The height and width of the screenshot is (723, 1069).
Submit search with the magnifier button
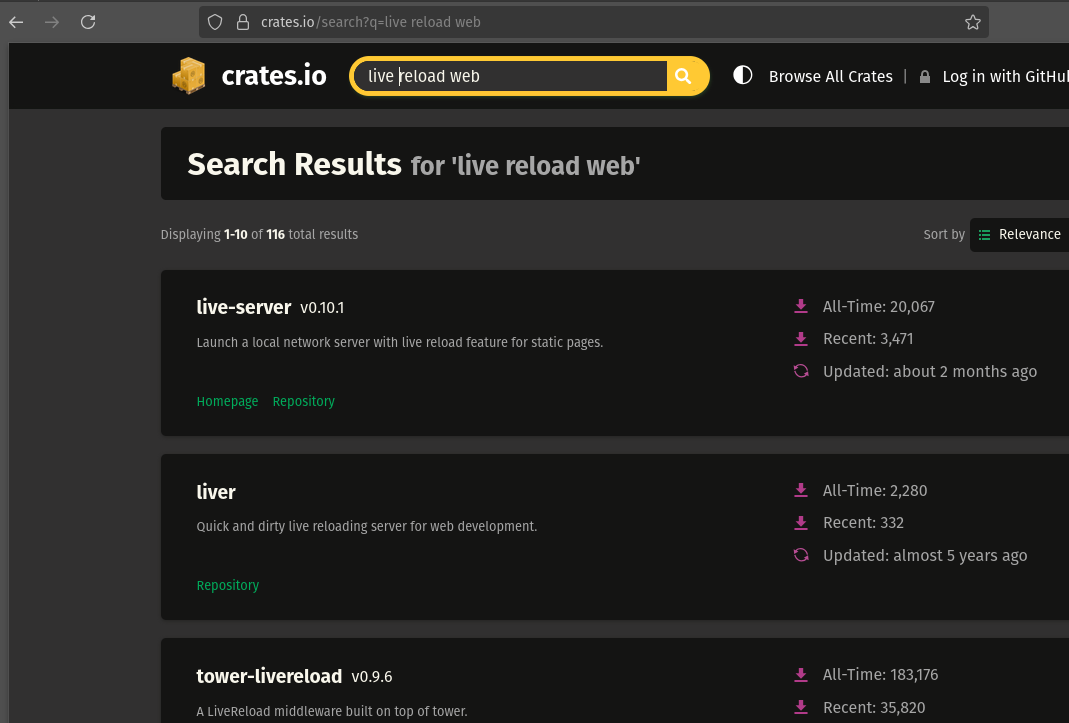684,76
